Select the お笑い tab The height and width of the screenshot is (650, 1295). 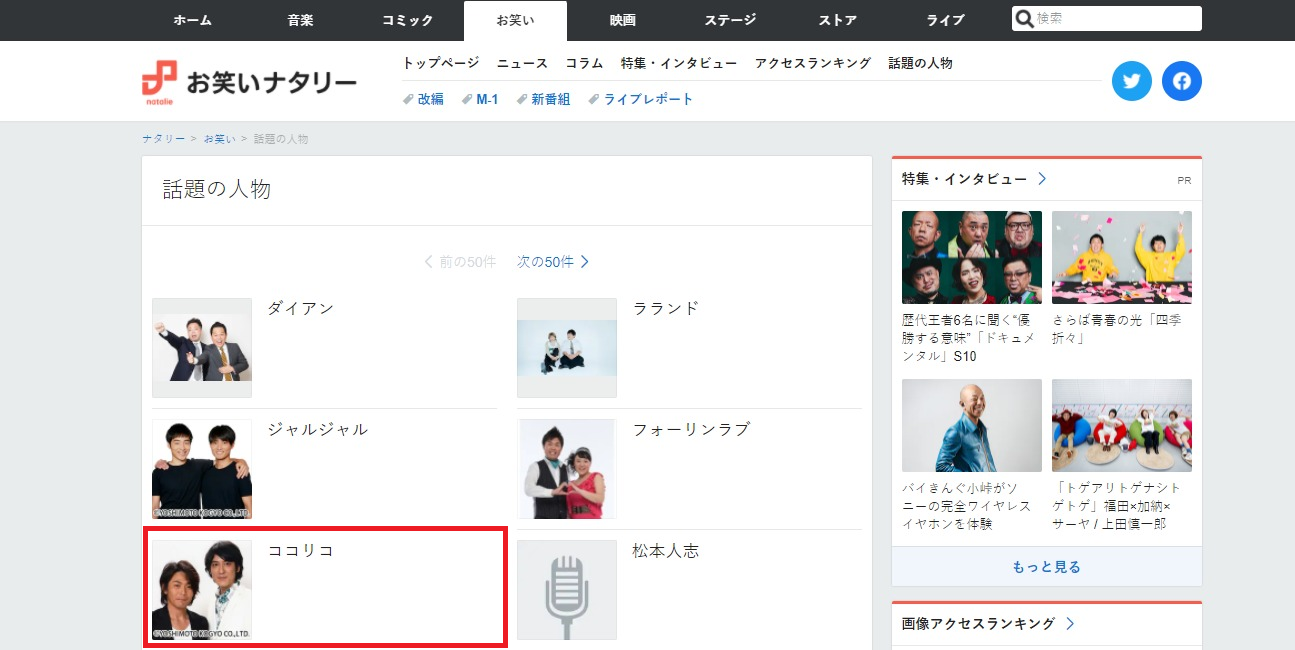[515, 20]
